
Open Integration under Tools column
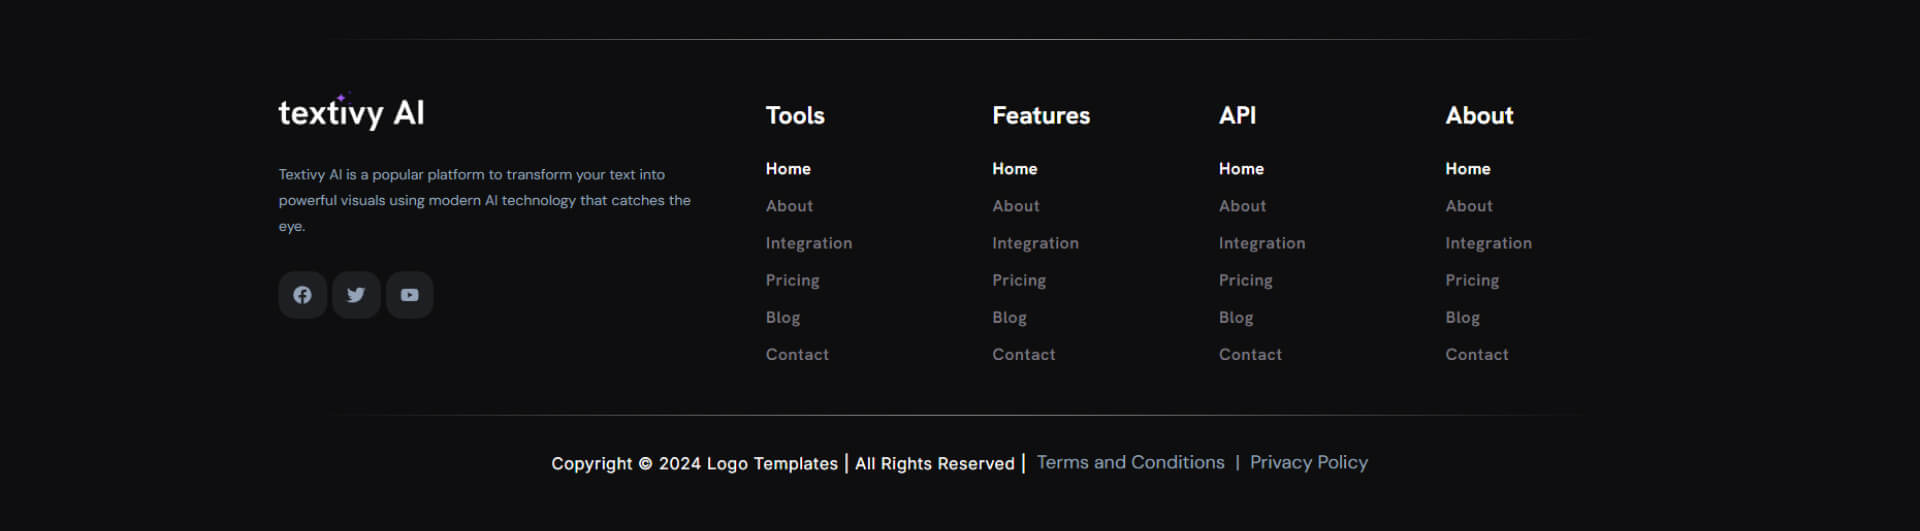[809, 243]
